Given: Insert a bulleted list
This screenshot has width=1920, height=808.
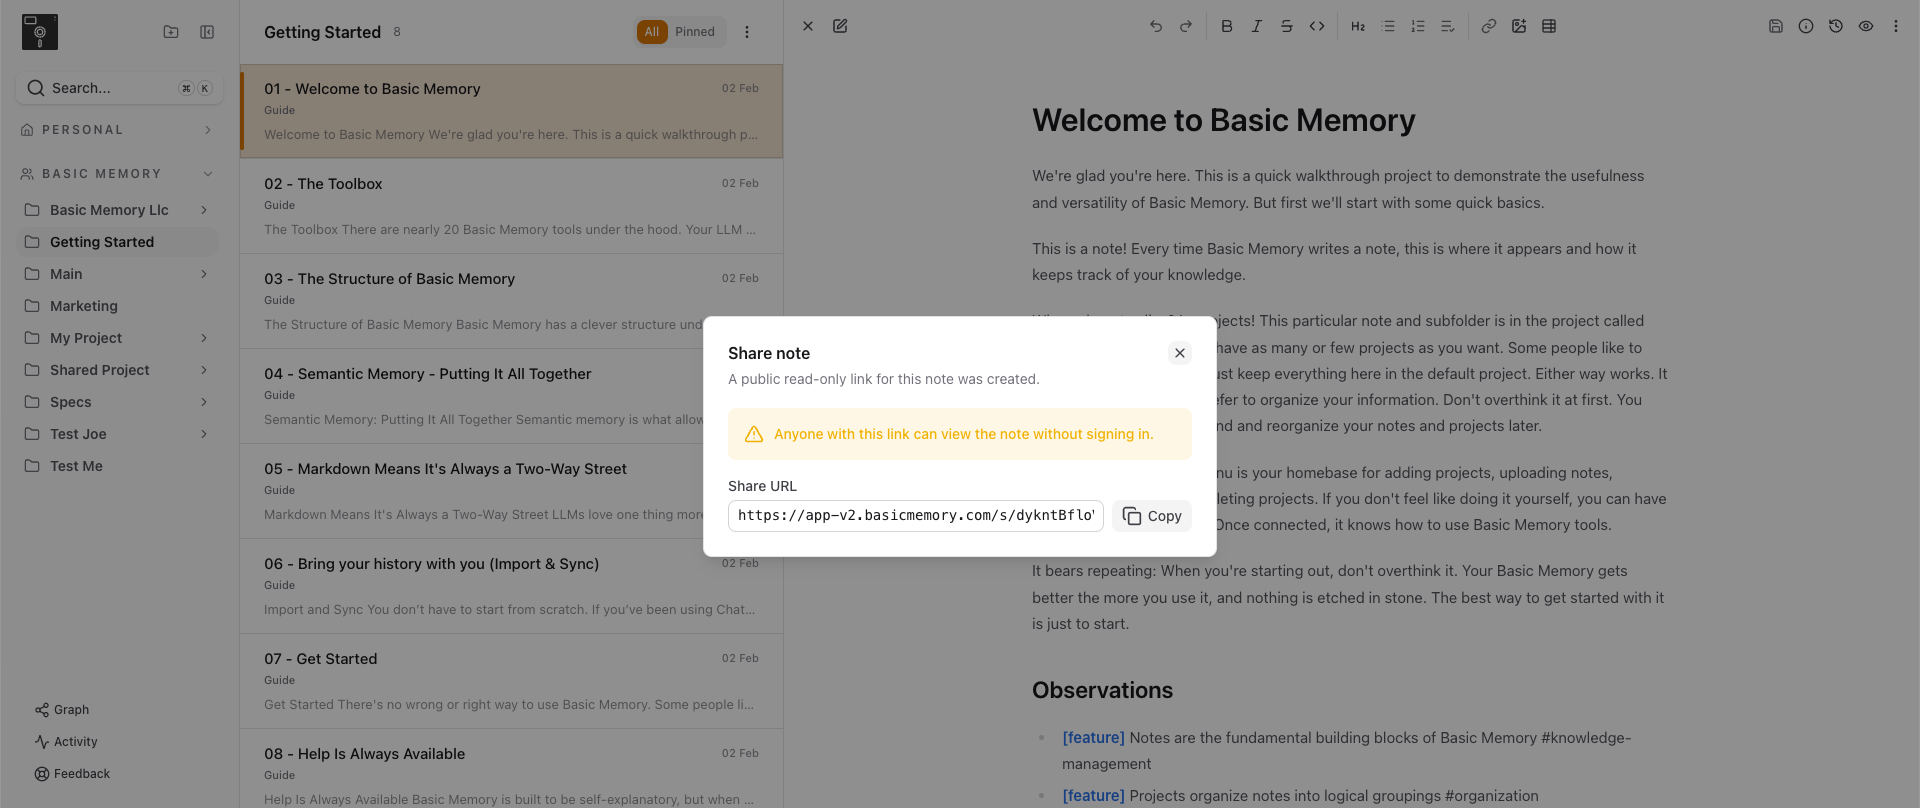Looking at the screenshot, I should (1388, 27).
